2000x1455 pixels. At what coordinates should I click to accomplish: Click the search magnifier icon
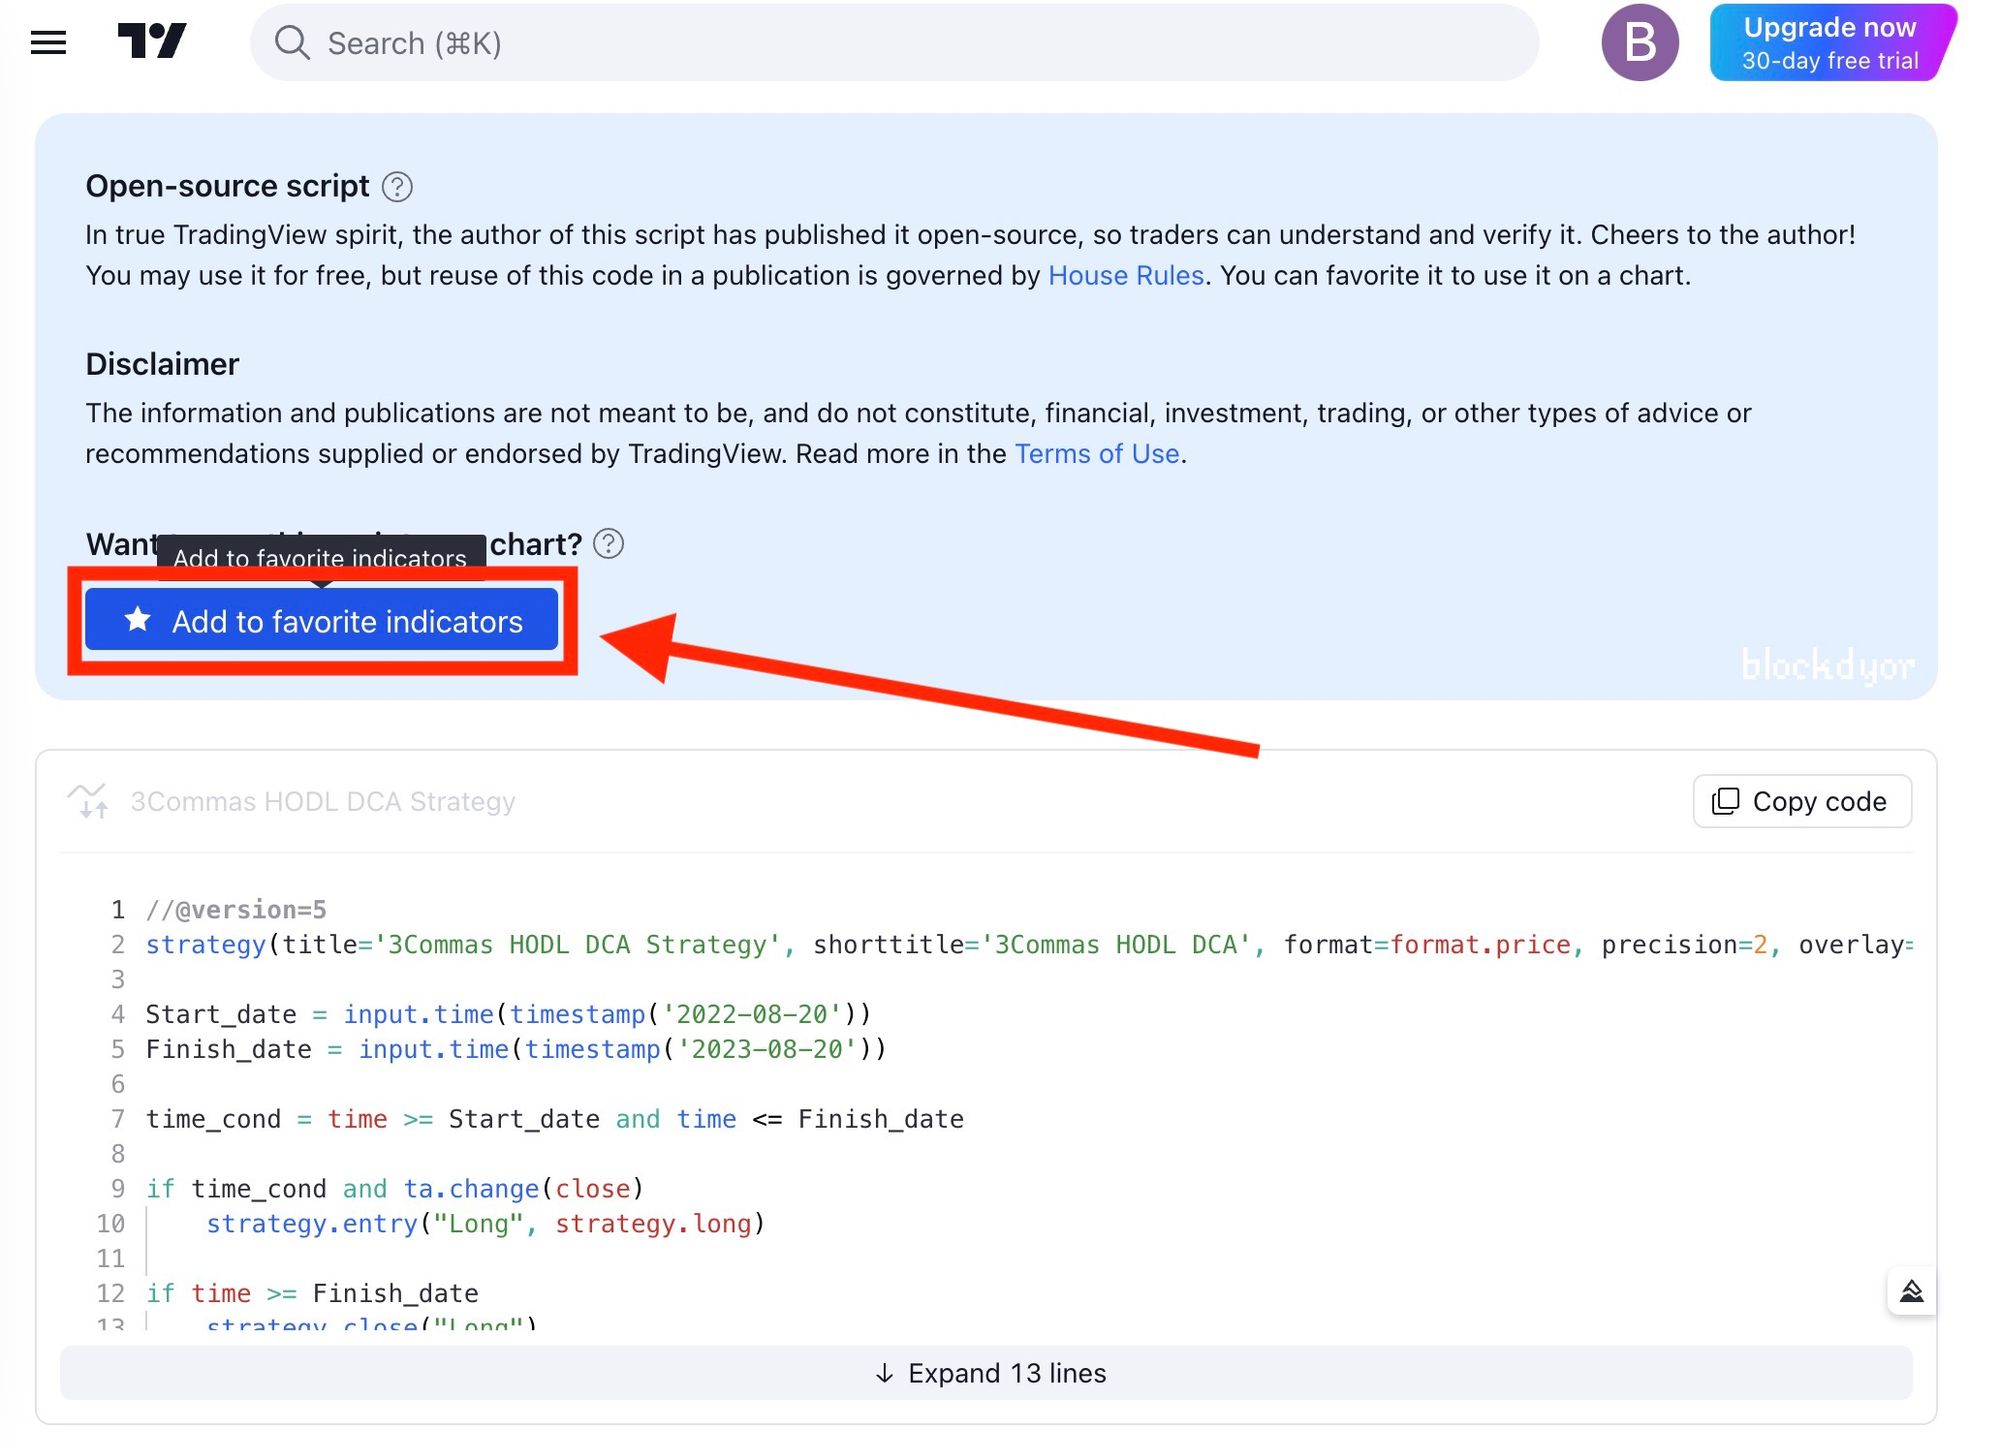292,43
